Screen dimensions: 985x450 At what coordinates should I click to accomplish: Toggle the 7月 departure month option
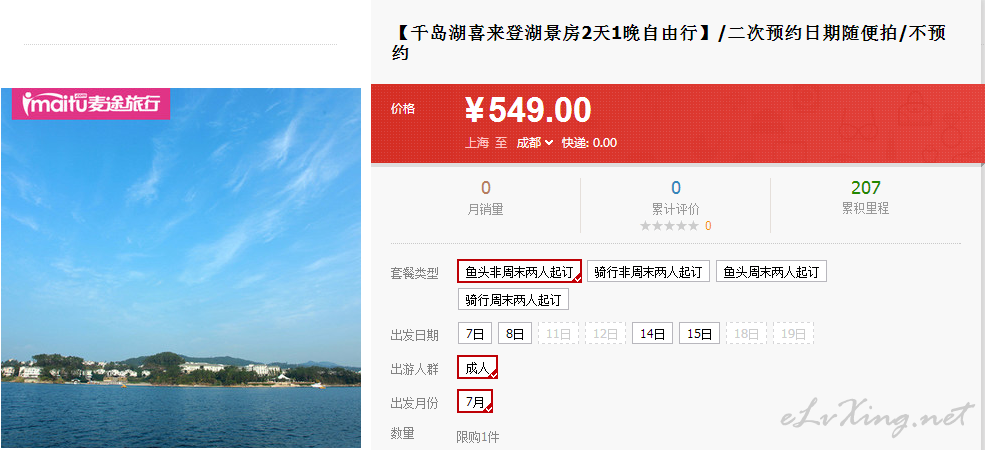pyautogui.click(x=475, y=401)
